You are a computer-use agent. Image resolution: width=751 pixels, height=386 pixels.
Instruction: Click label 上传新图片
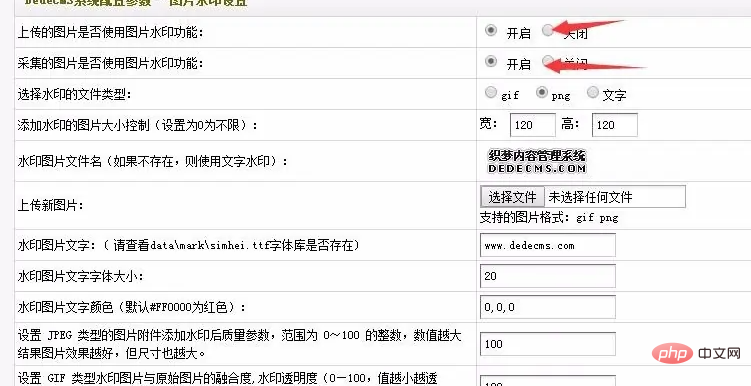coord(51,206)
